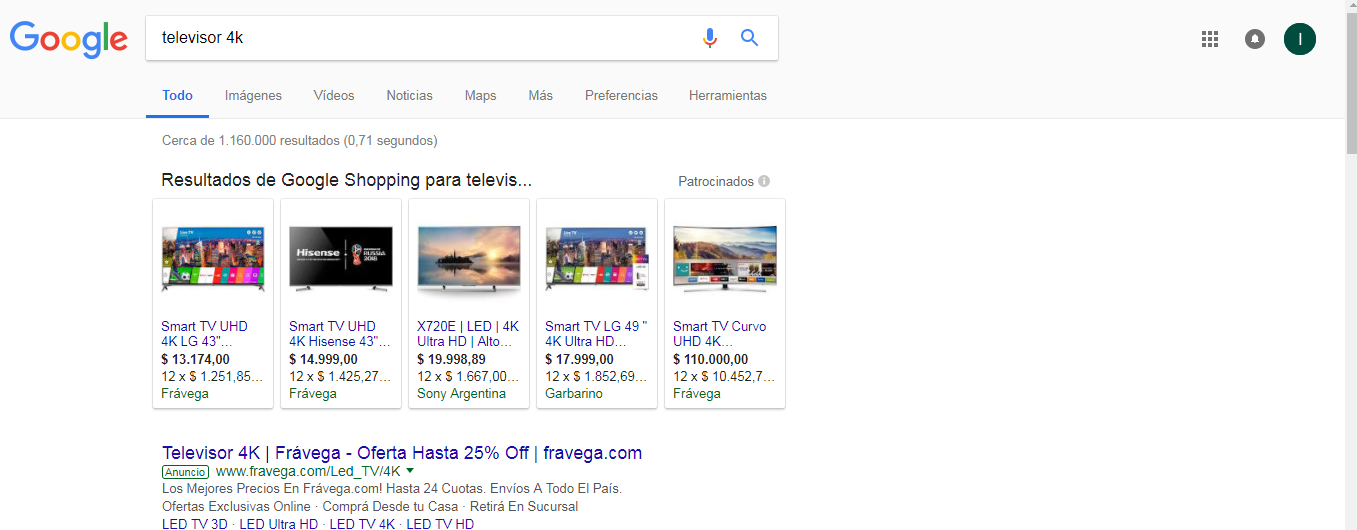This screenshot has height=530, width=1357.
Task: Open the Herramientas search tools
Action: click(x=727, y=96)
